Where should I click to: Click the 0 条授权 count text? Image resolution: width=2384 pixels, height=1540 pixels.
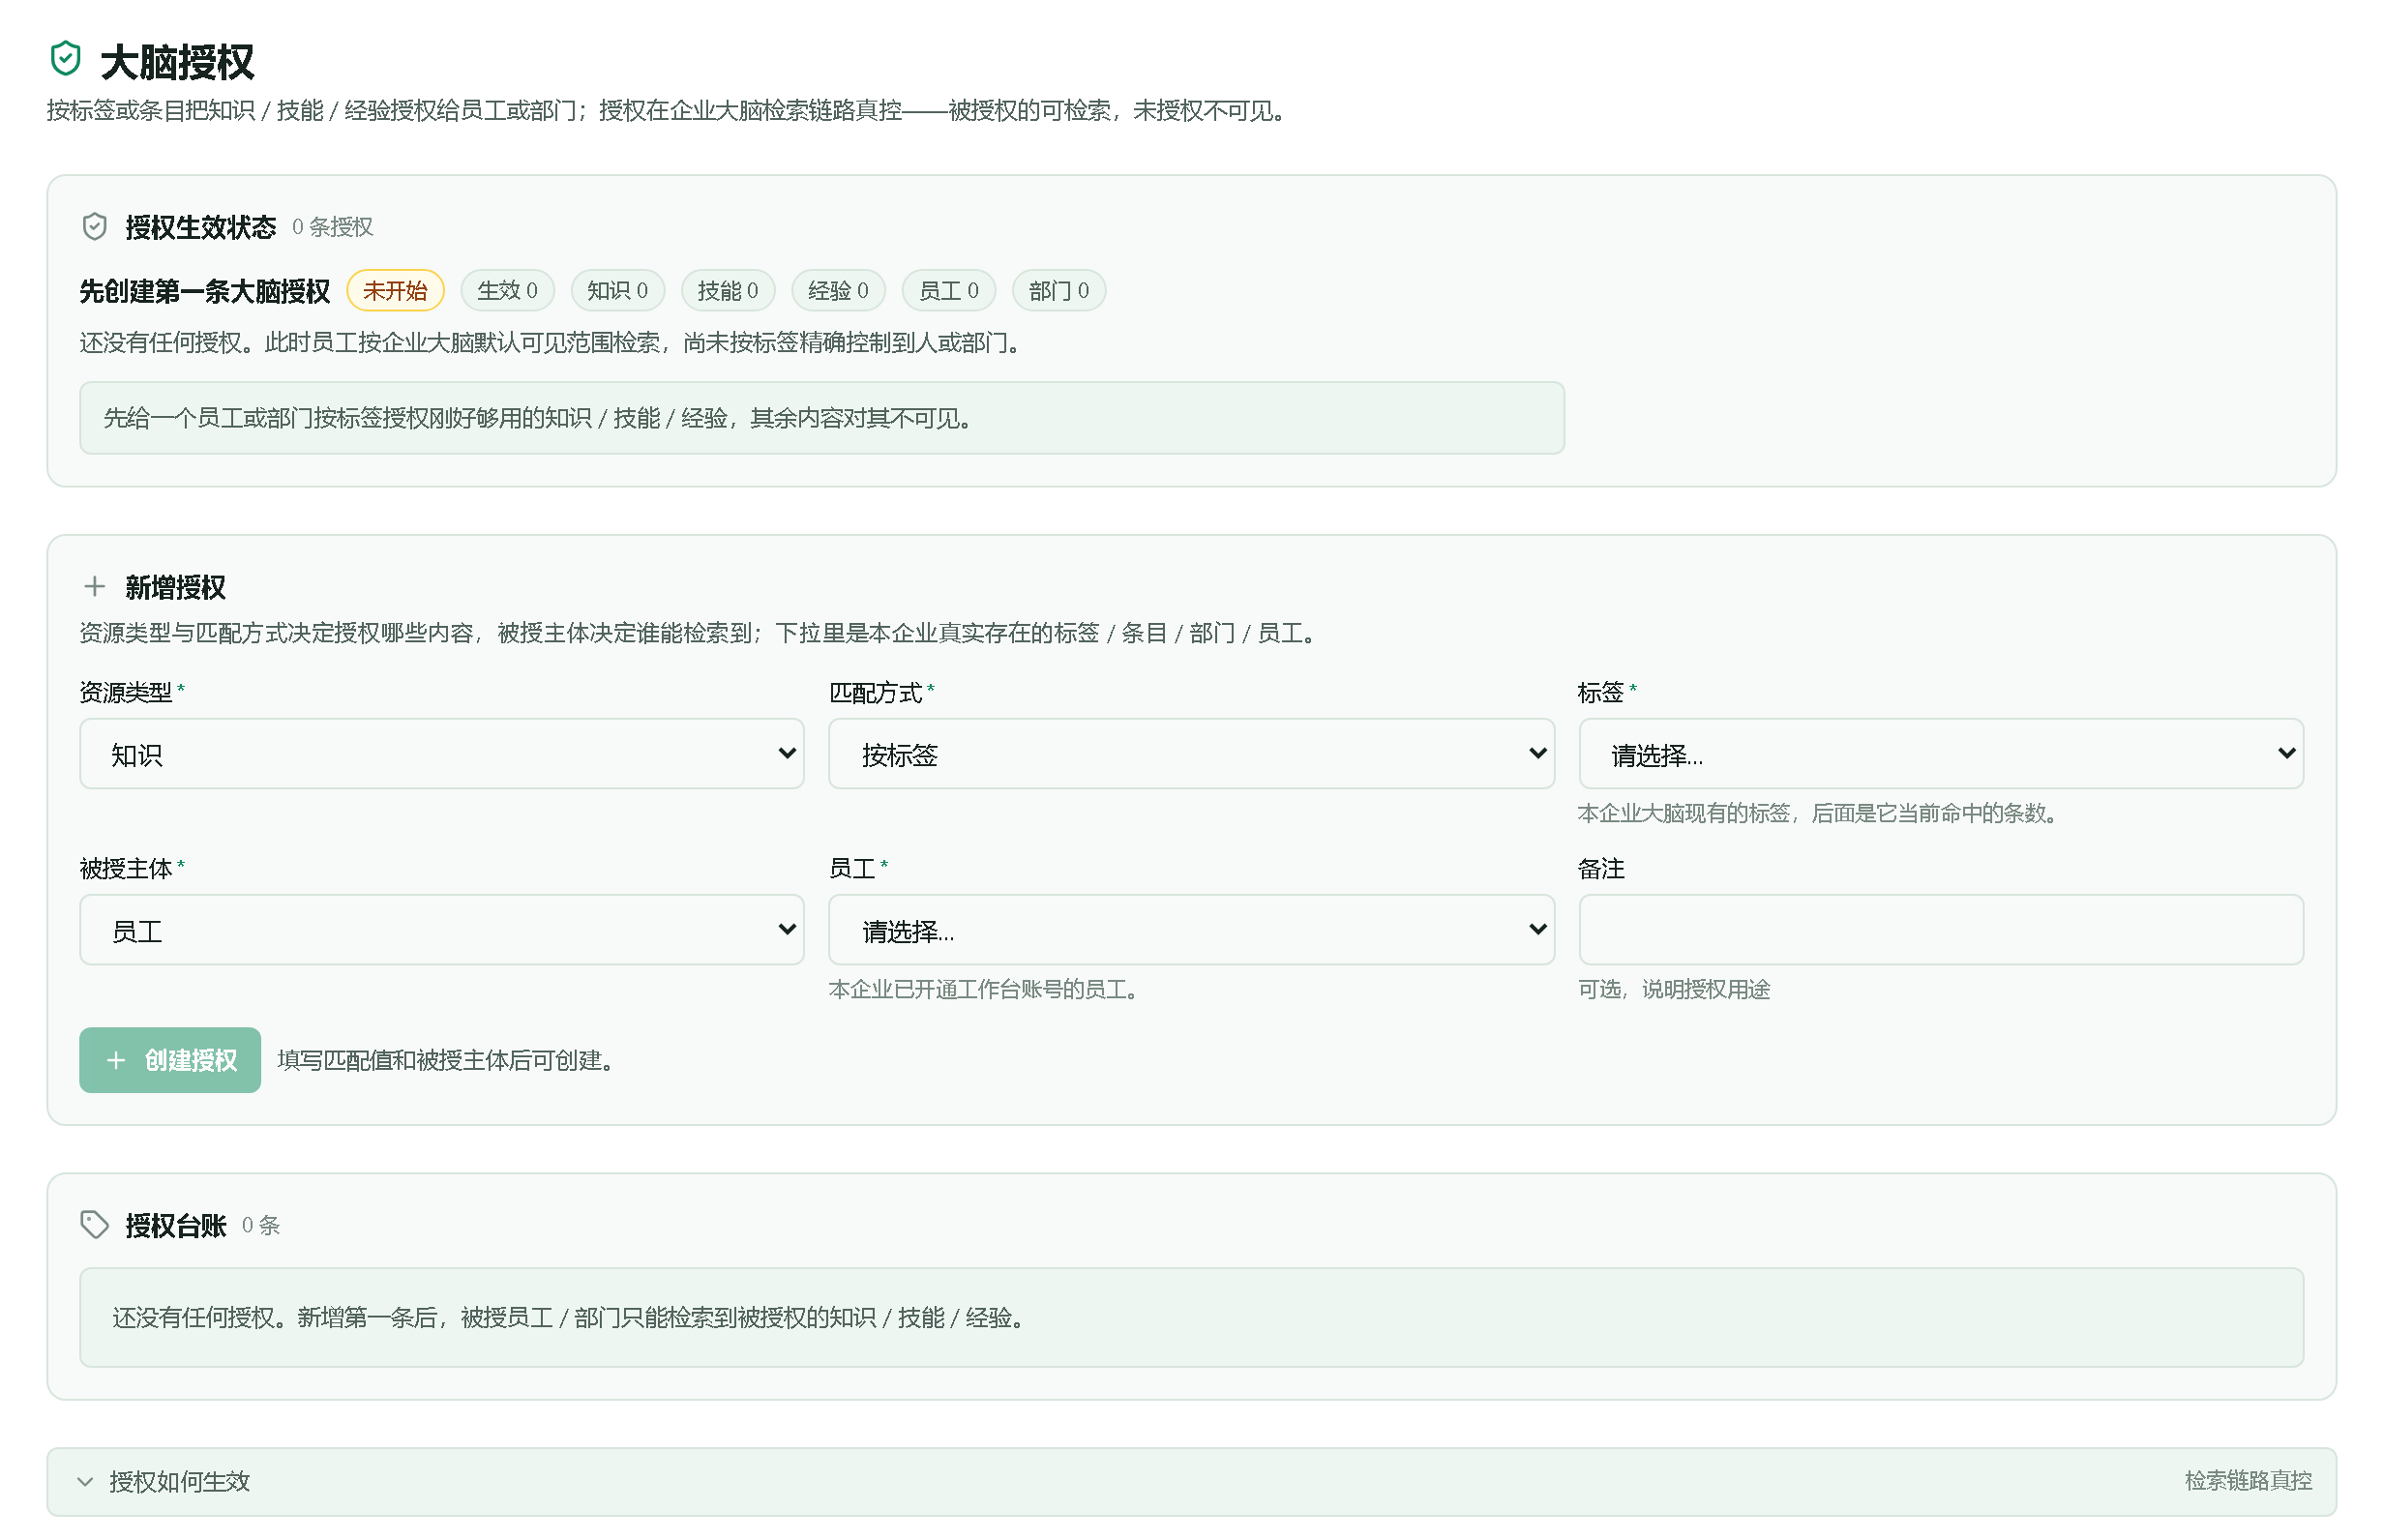(x=333, y=227)
